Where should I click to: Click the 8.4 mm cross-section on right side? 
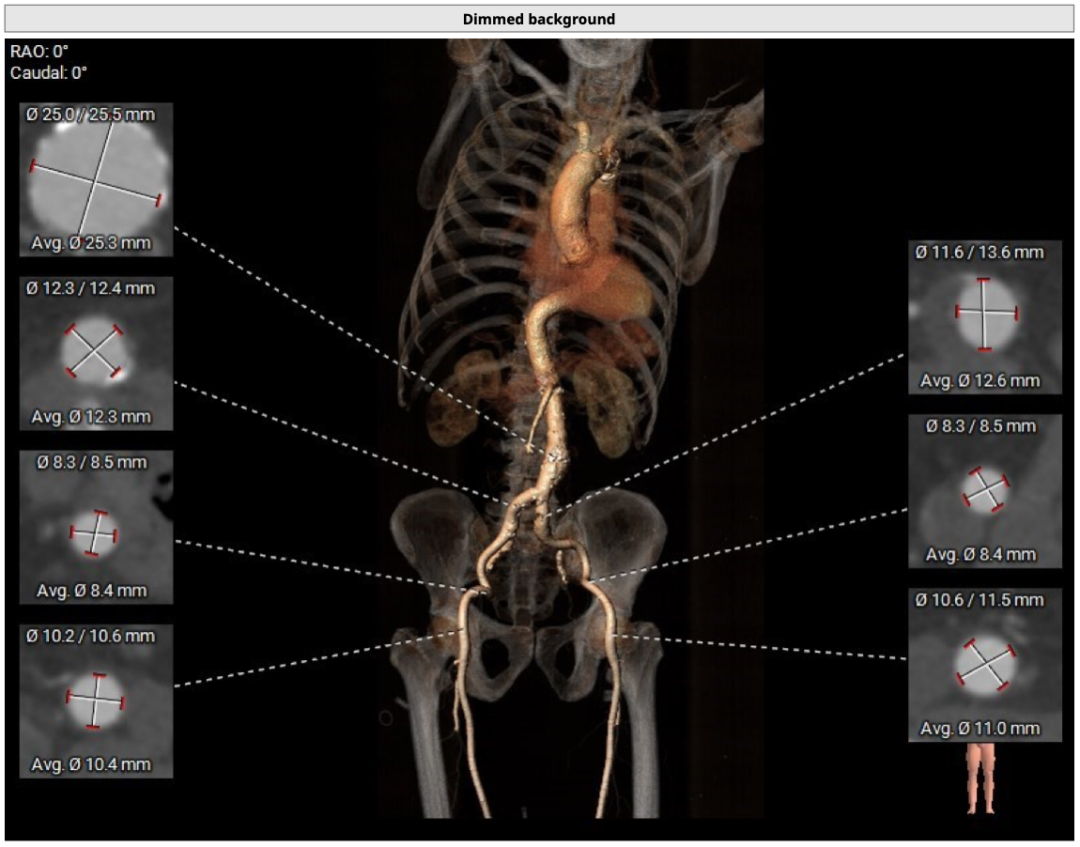[984, 489]
